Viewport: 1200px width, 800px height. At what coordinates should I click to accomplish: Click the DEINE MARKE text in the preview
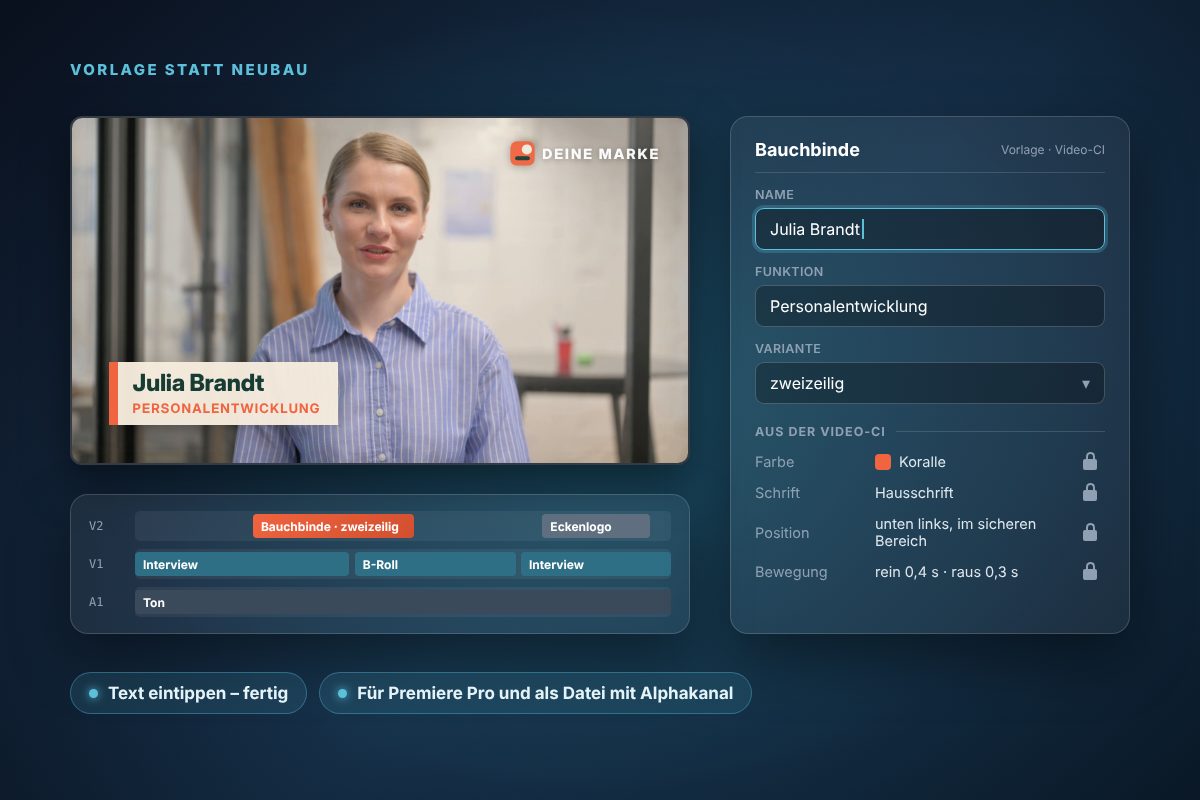click(600, 154)
